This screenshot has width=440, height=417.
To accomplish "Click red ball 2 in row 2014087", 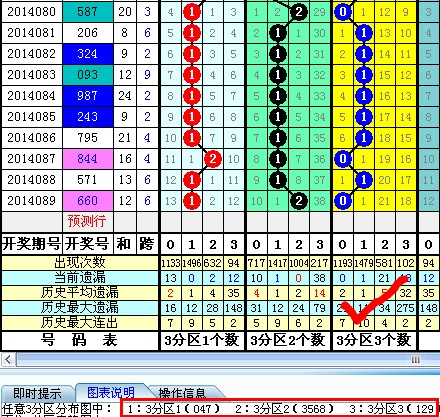I will click(213, 159).
